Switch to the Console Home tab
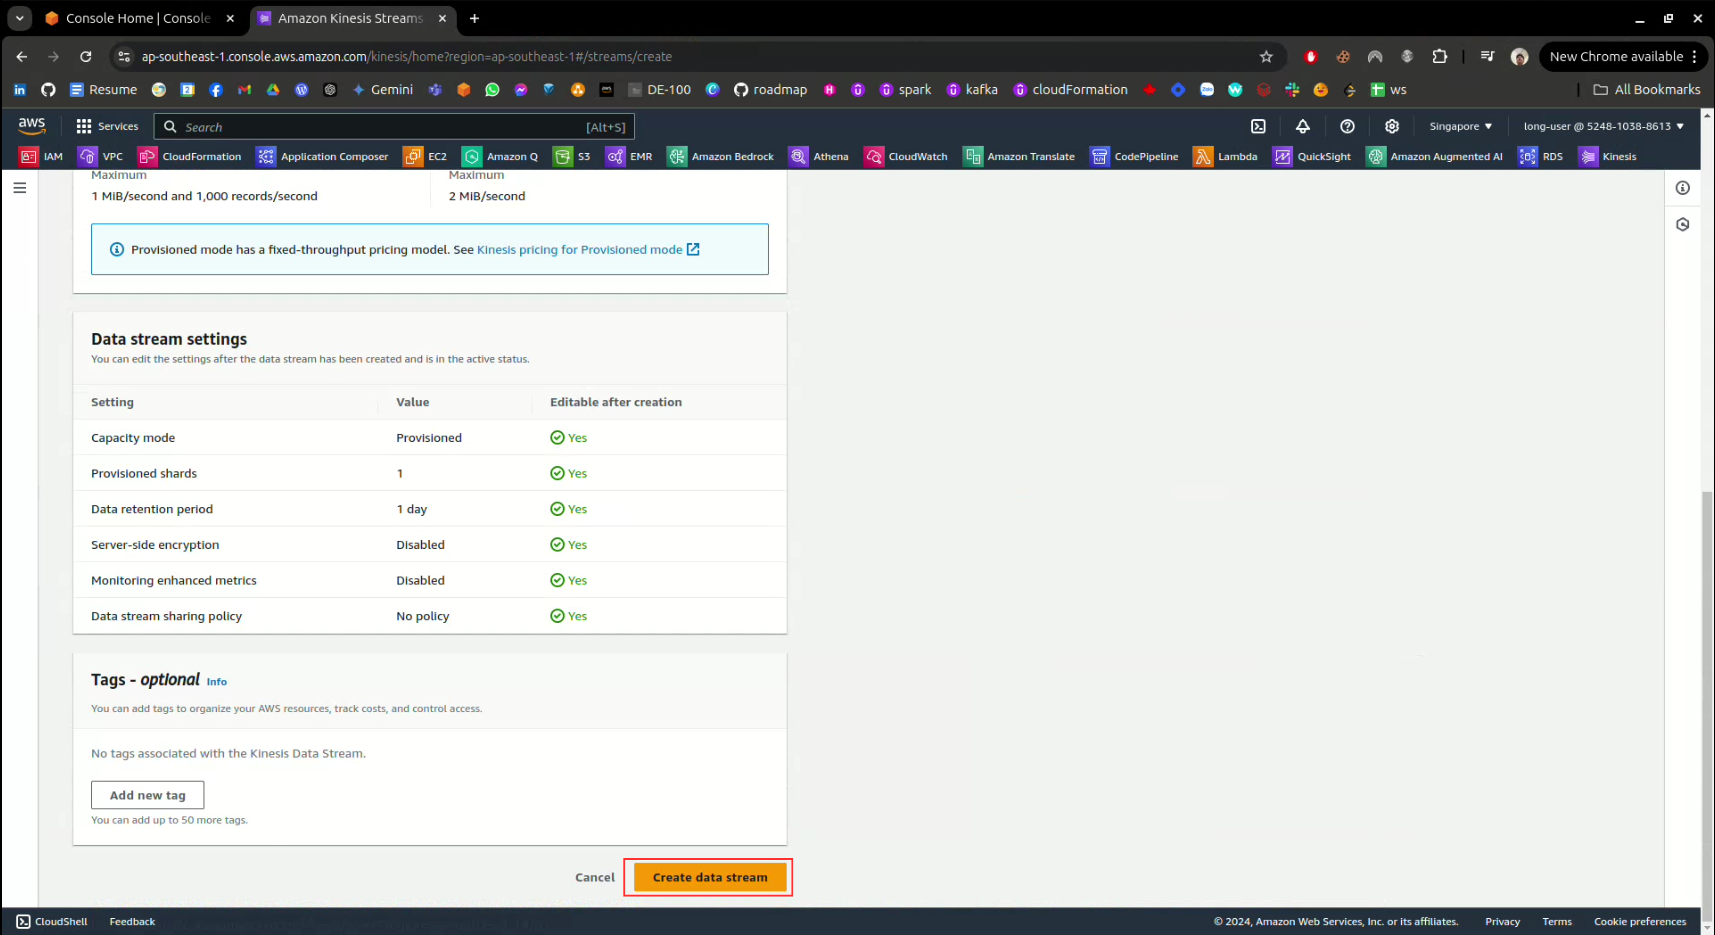 pos(138,18)
